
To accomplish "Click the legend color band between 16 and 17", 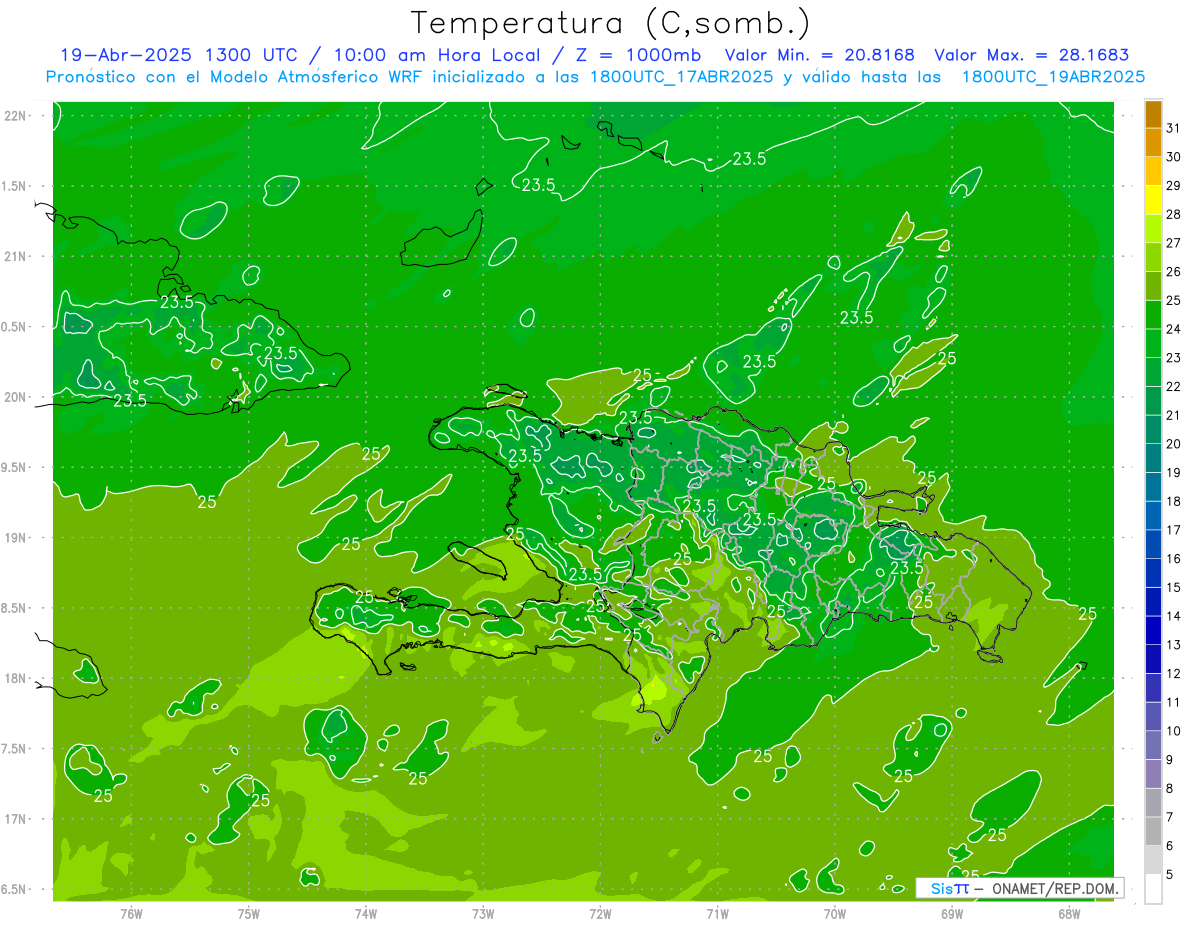I will point(1153,544).
